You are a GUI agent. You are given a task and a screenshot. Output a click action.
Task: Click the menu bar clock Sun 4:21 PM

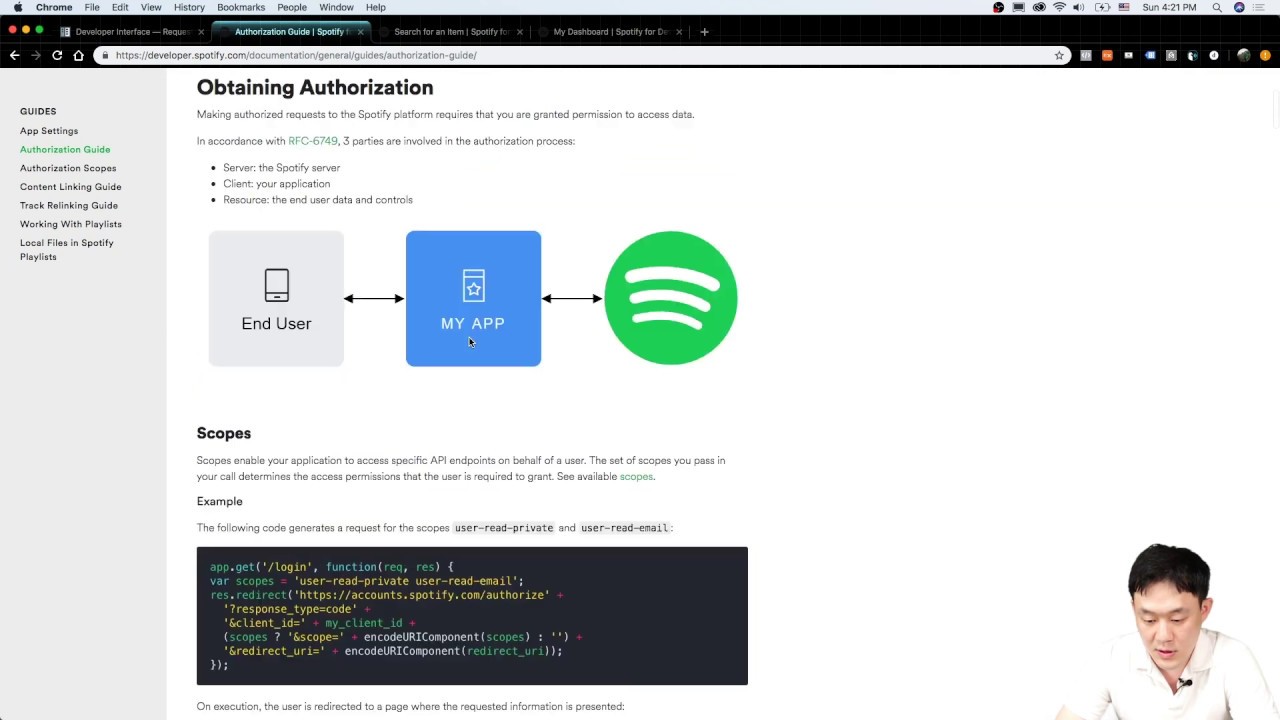click(x=1169, y=7)
